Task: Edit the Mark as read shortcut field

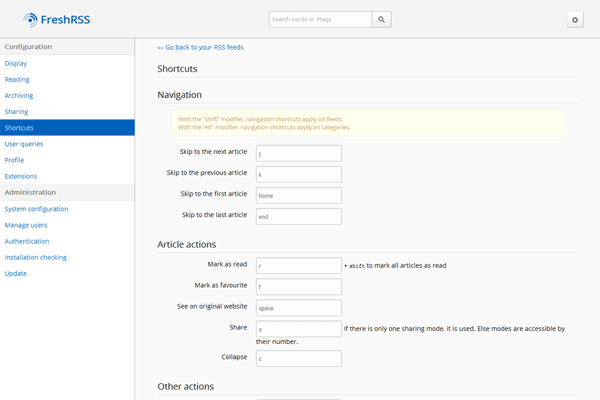Action: (x=298, y=266)
